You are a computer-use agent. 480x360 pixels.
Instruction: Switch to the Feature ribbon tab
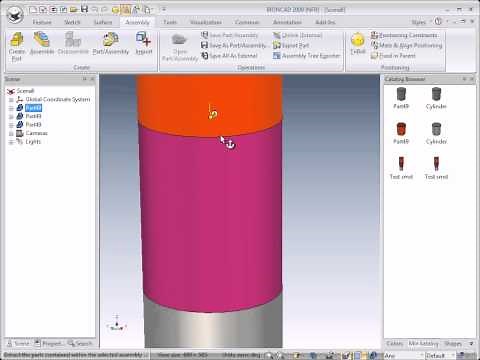[x=42, y=22]
